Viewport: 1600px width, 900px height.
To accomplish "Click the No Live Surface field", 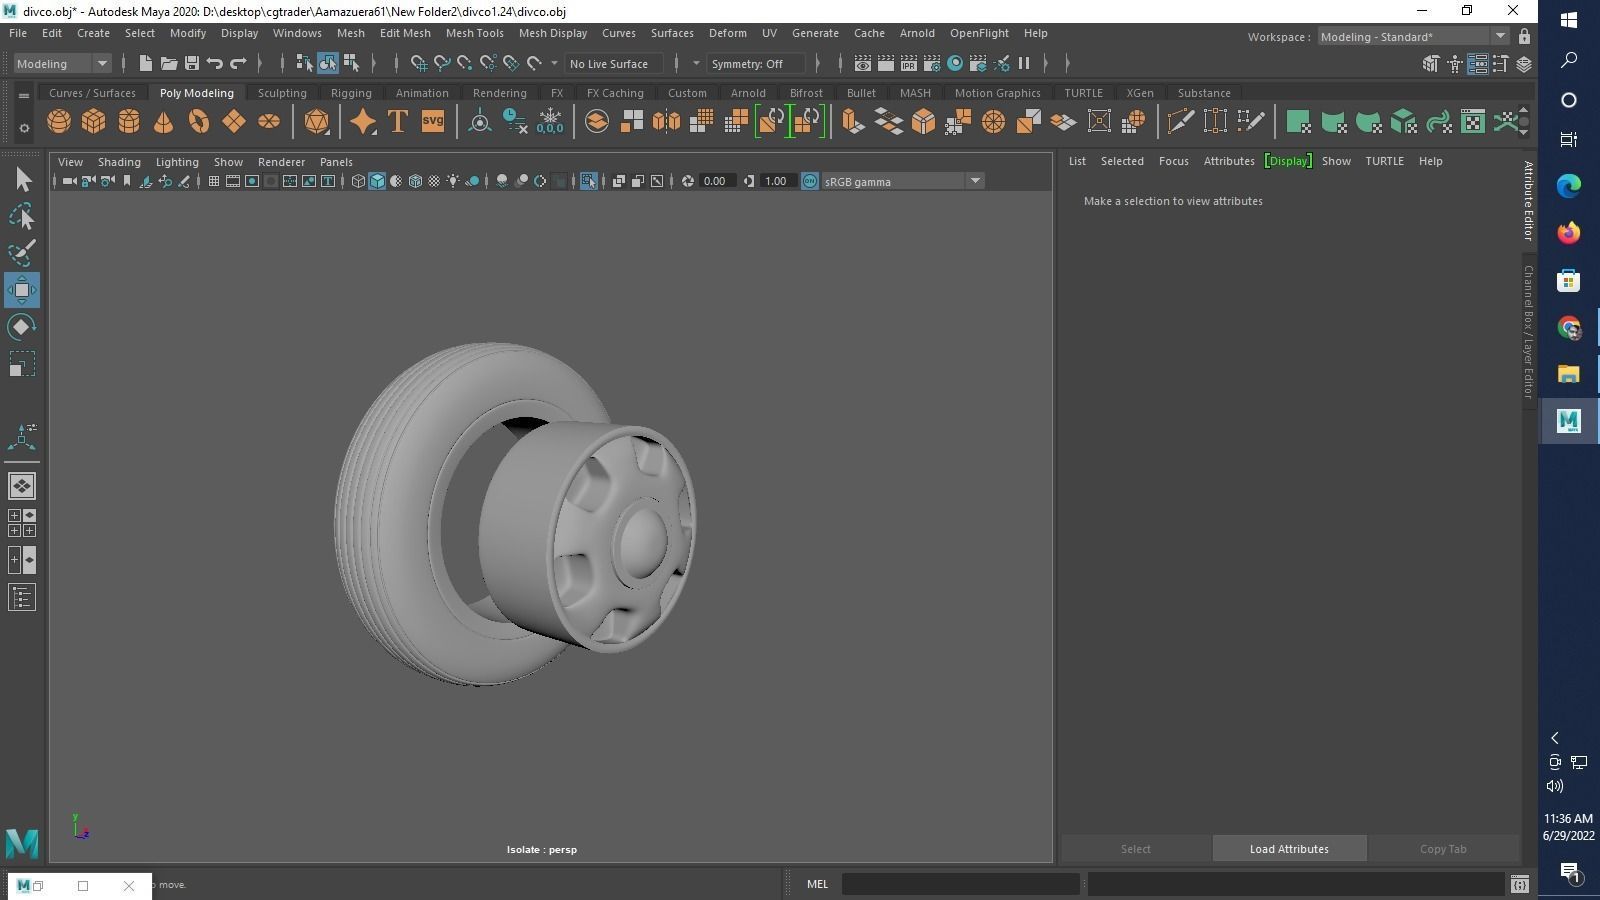I will tap(614, 64).
